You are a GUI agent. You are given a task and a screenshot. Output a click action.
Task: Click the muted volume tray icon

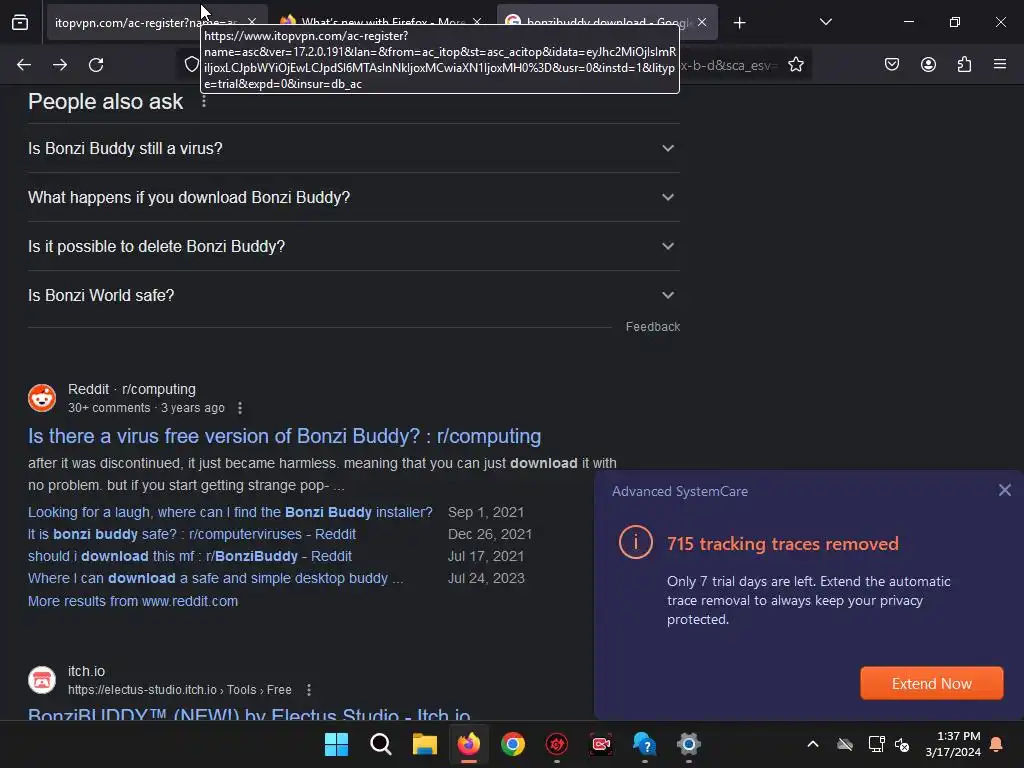pyautogui.click(x=902, y=744)
